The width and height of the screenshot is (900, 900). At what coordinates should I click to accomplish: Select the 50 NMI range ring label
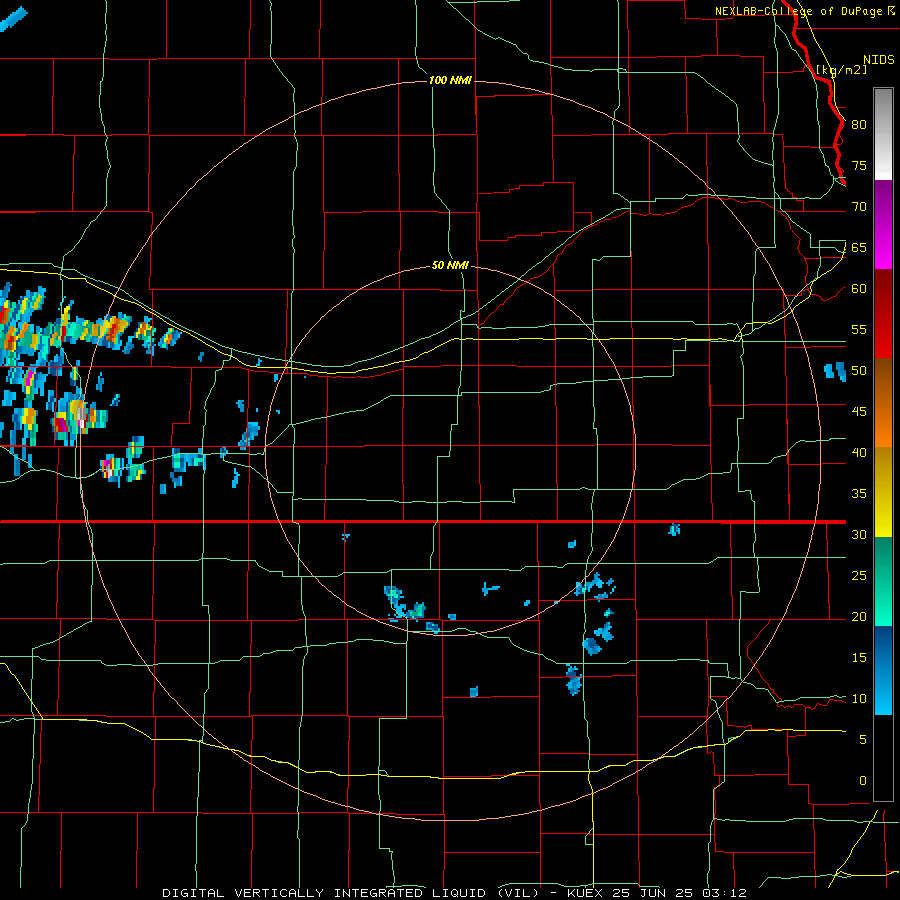pos(450,265)
